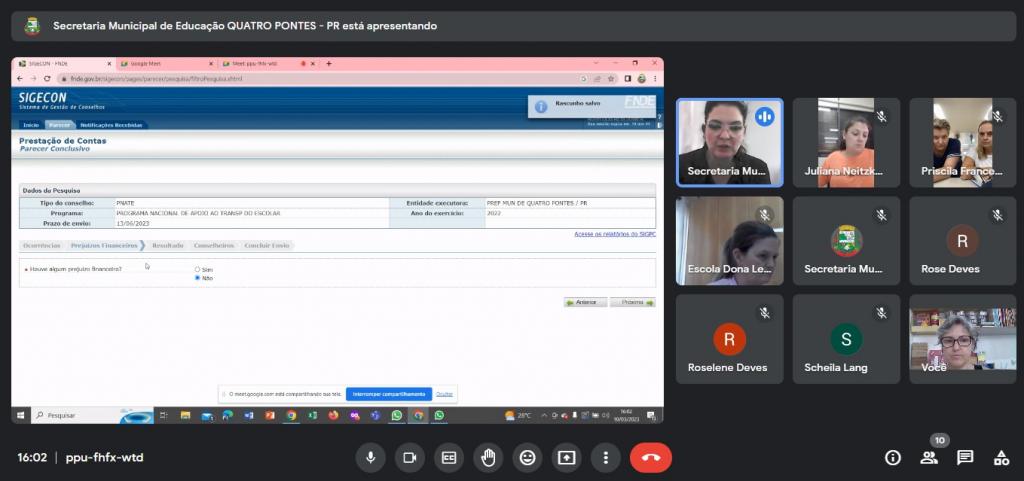Screen dimensions: 1024x481
Task: Open the green WhatsApp taskbar icon next to Teams
Action: pyautogui.click(x=396, y=415)
